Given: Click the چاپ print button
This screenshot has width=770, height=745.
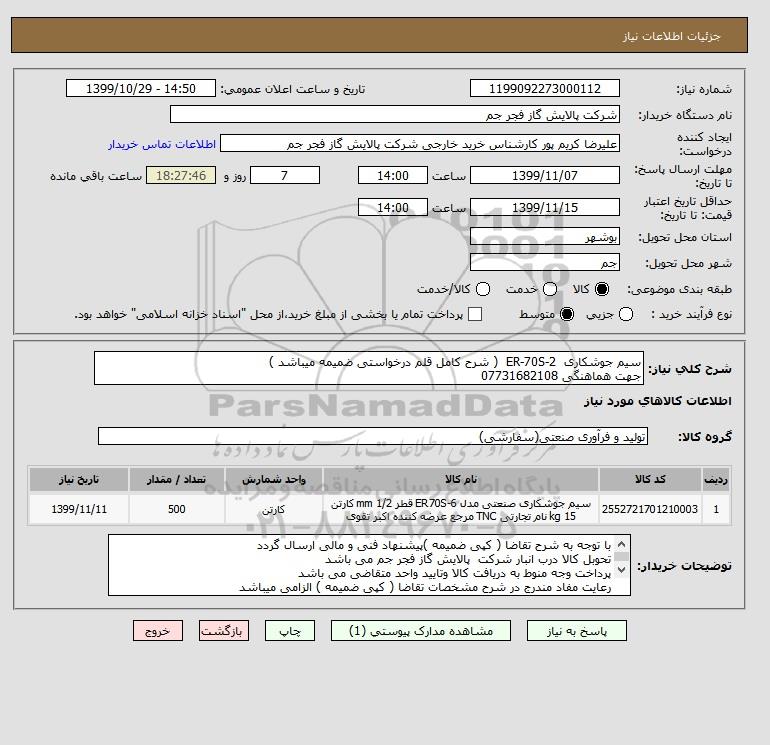Looking at the screenshot, I should coord(290,631).
